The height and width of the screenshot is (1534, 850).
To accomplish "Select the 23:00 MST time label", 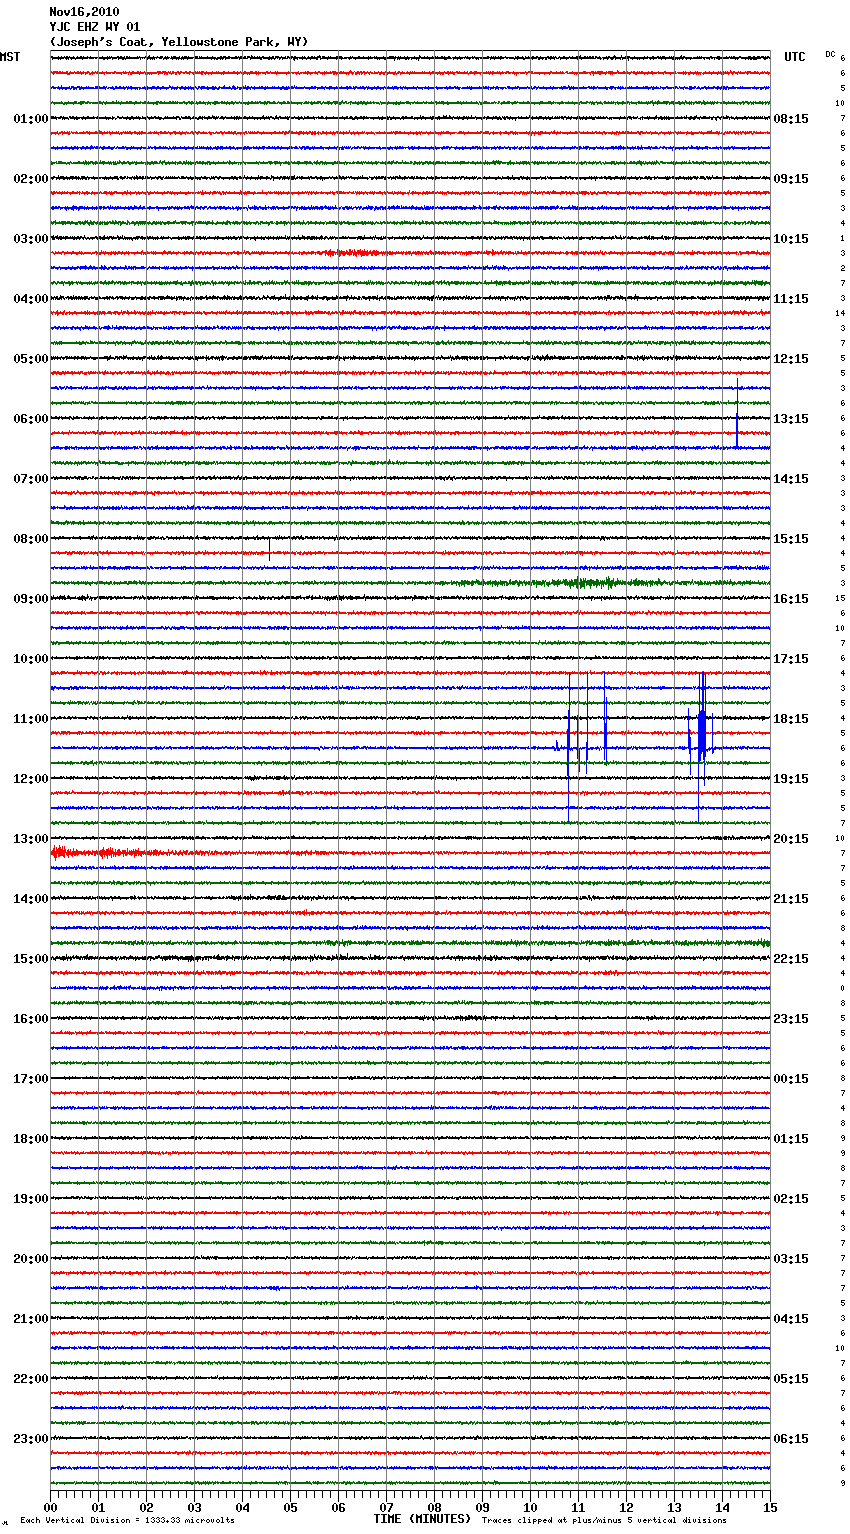I will pyautogui.click(x=30, y=1439).
